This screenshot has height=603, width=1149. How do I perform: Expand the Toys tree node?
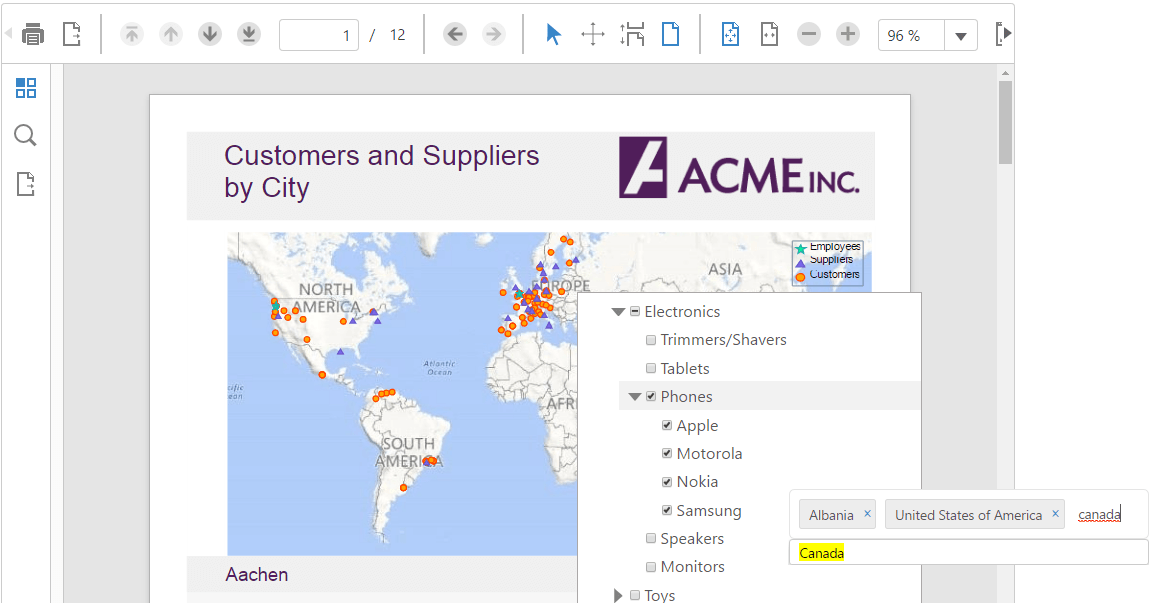[x=617, y=594]
